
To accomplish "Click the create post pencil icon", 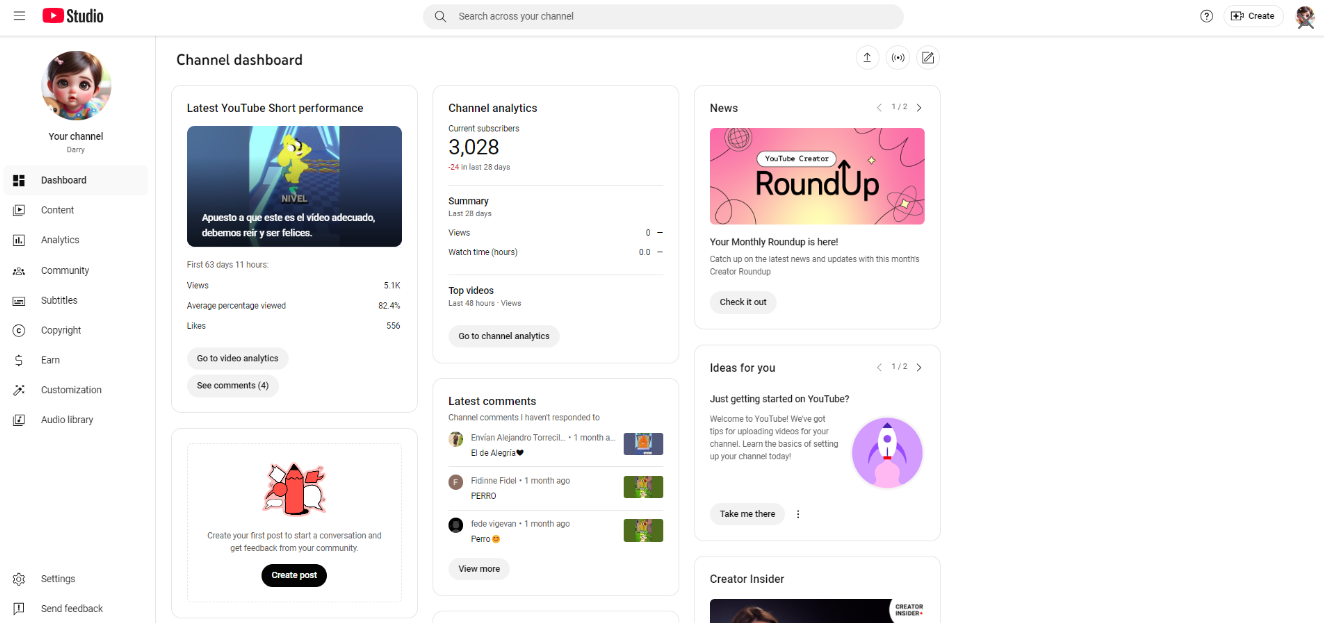I will (x=928, y=58).
